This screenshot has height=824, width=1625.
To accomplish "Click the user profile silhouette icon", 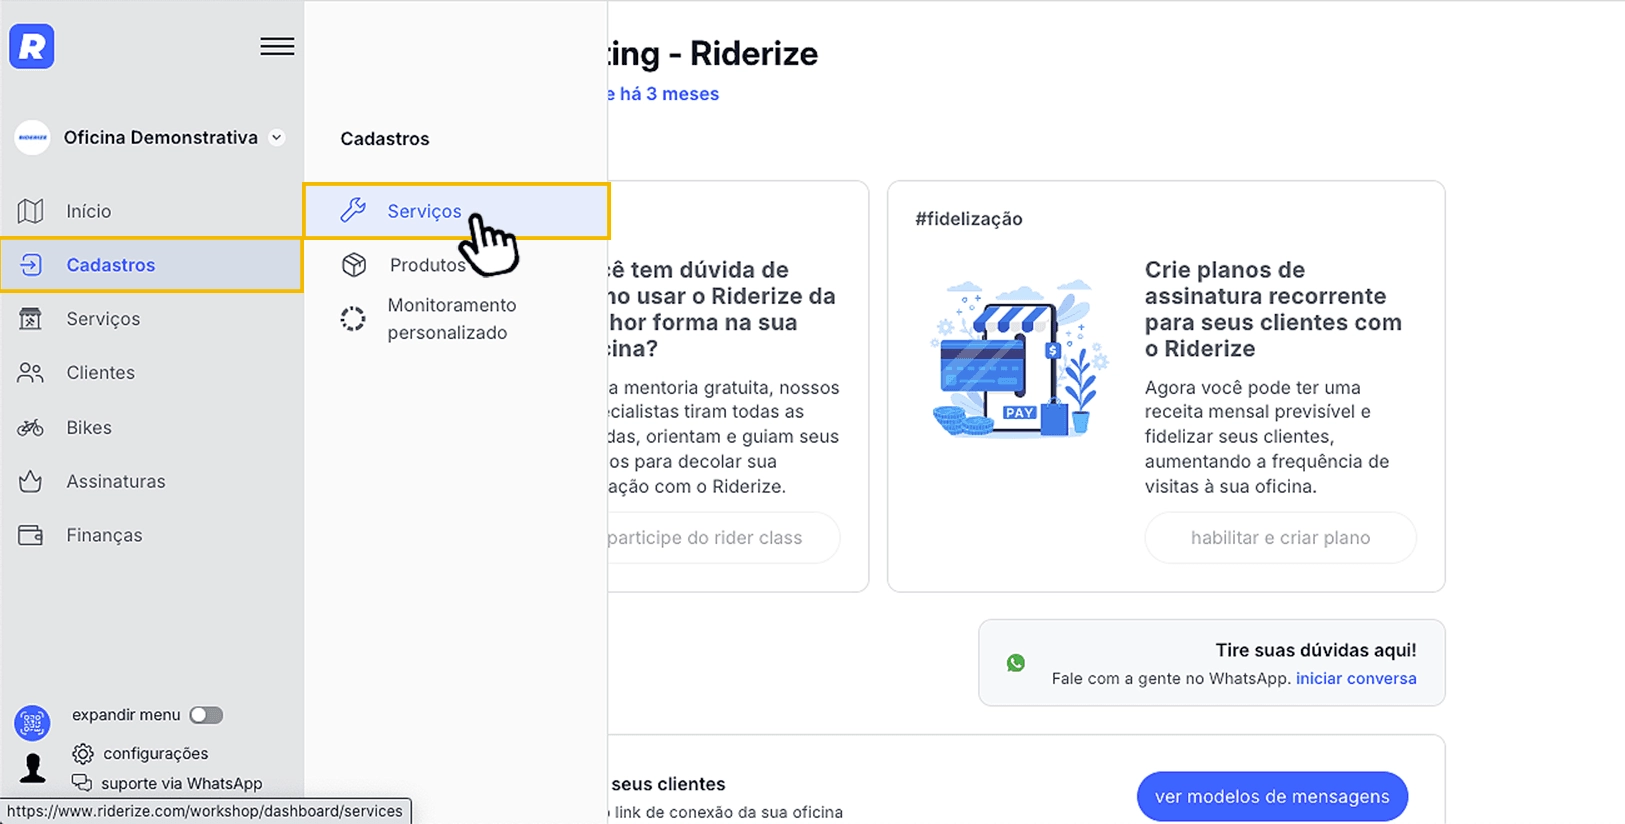I will 33,768.
